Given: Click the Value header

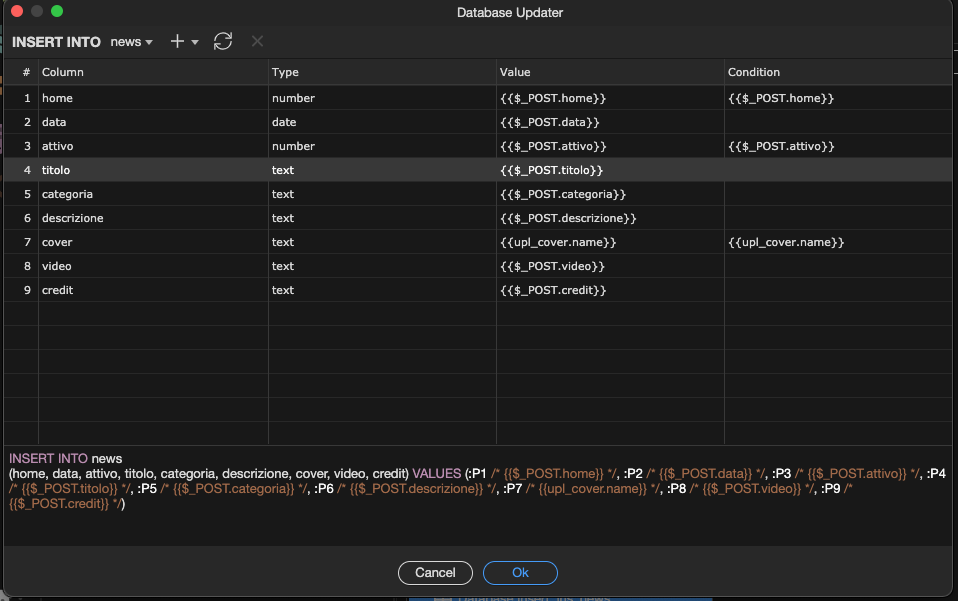Looking at the screenshot, I should pos(513,72).
